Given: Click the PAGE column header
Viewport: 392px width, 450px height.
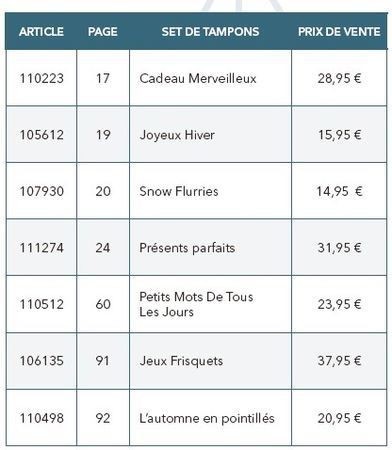Looking at the screenshot, I should [x=103, y=32].
